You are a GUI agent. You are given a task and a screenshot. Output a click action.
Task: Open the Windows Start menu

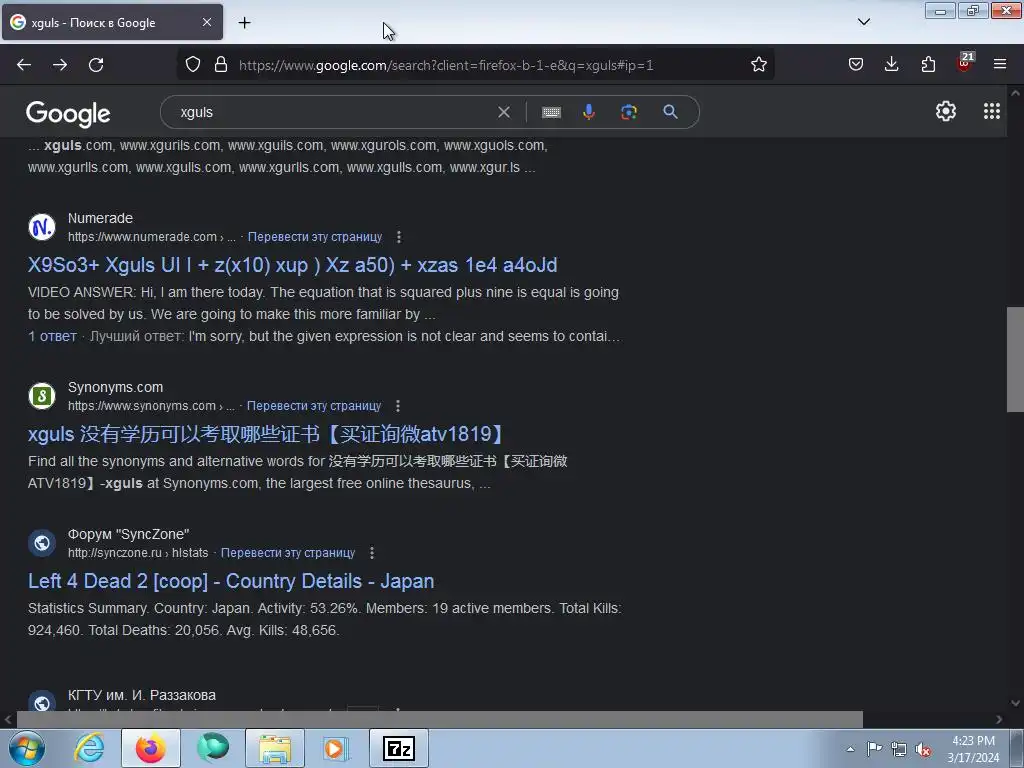(26, 748)
